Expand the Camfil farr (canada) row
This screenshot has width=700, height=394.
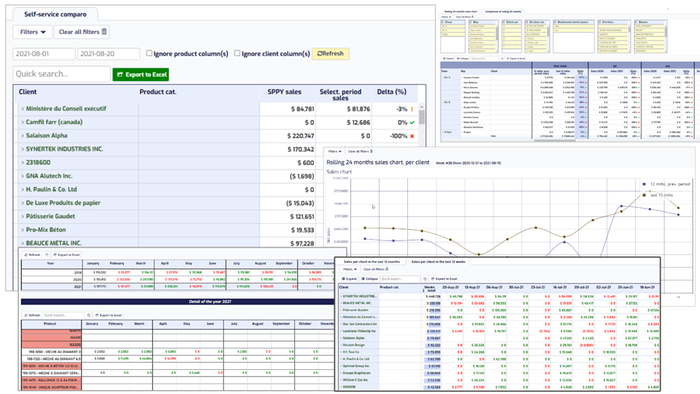pyautogui.click(x=22, y=122)
